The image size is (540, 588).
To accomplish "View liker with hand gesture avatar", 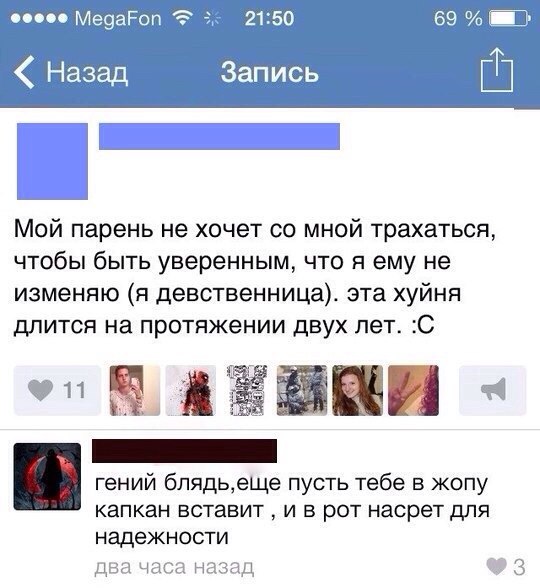I will (413, 390).
